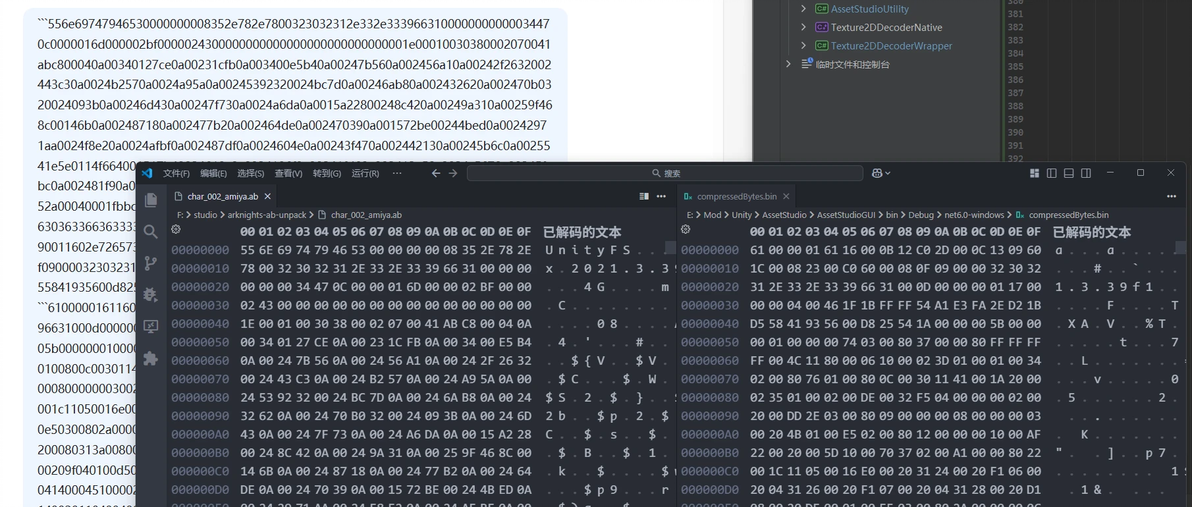
Task: Click offset row 00000080 in right hex editor
Action: point(710,398)
